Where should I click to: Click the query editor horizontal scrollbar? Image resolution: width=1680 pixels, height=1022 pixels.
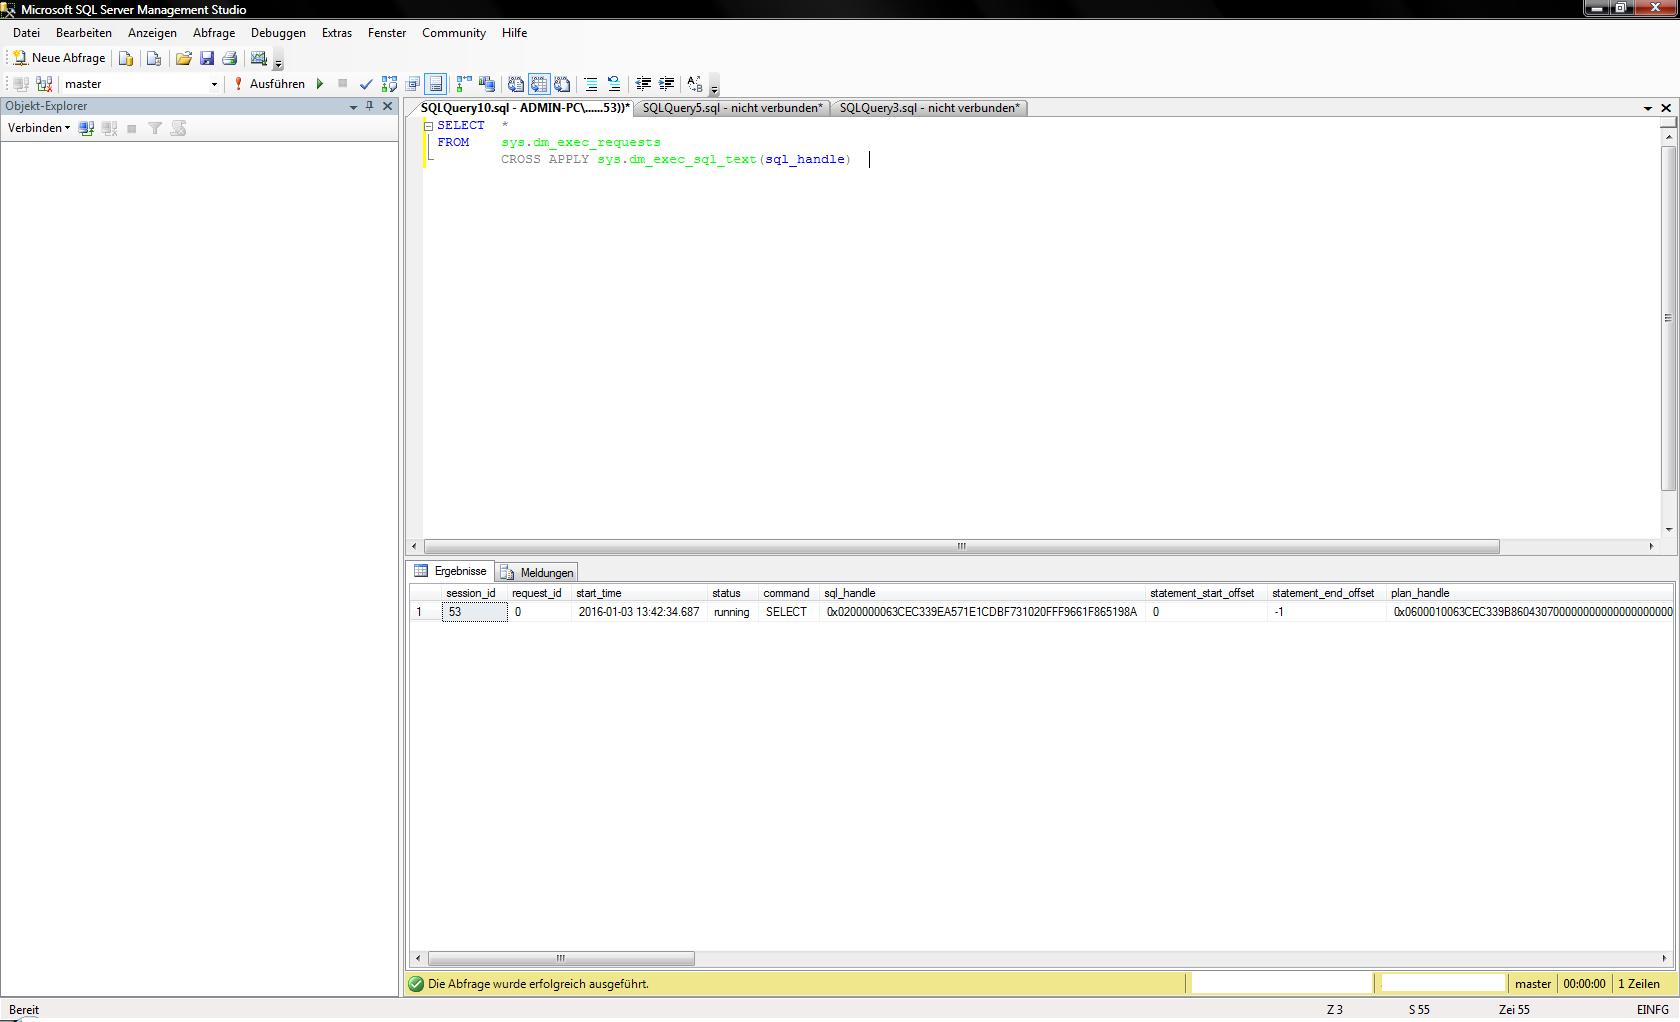coord(961,546)
